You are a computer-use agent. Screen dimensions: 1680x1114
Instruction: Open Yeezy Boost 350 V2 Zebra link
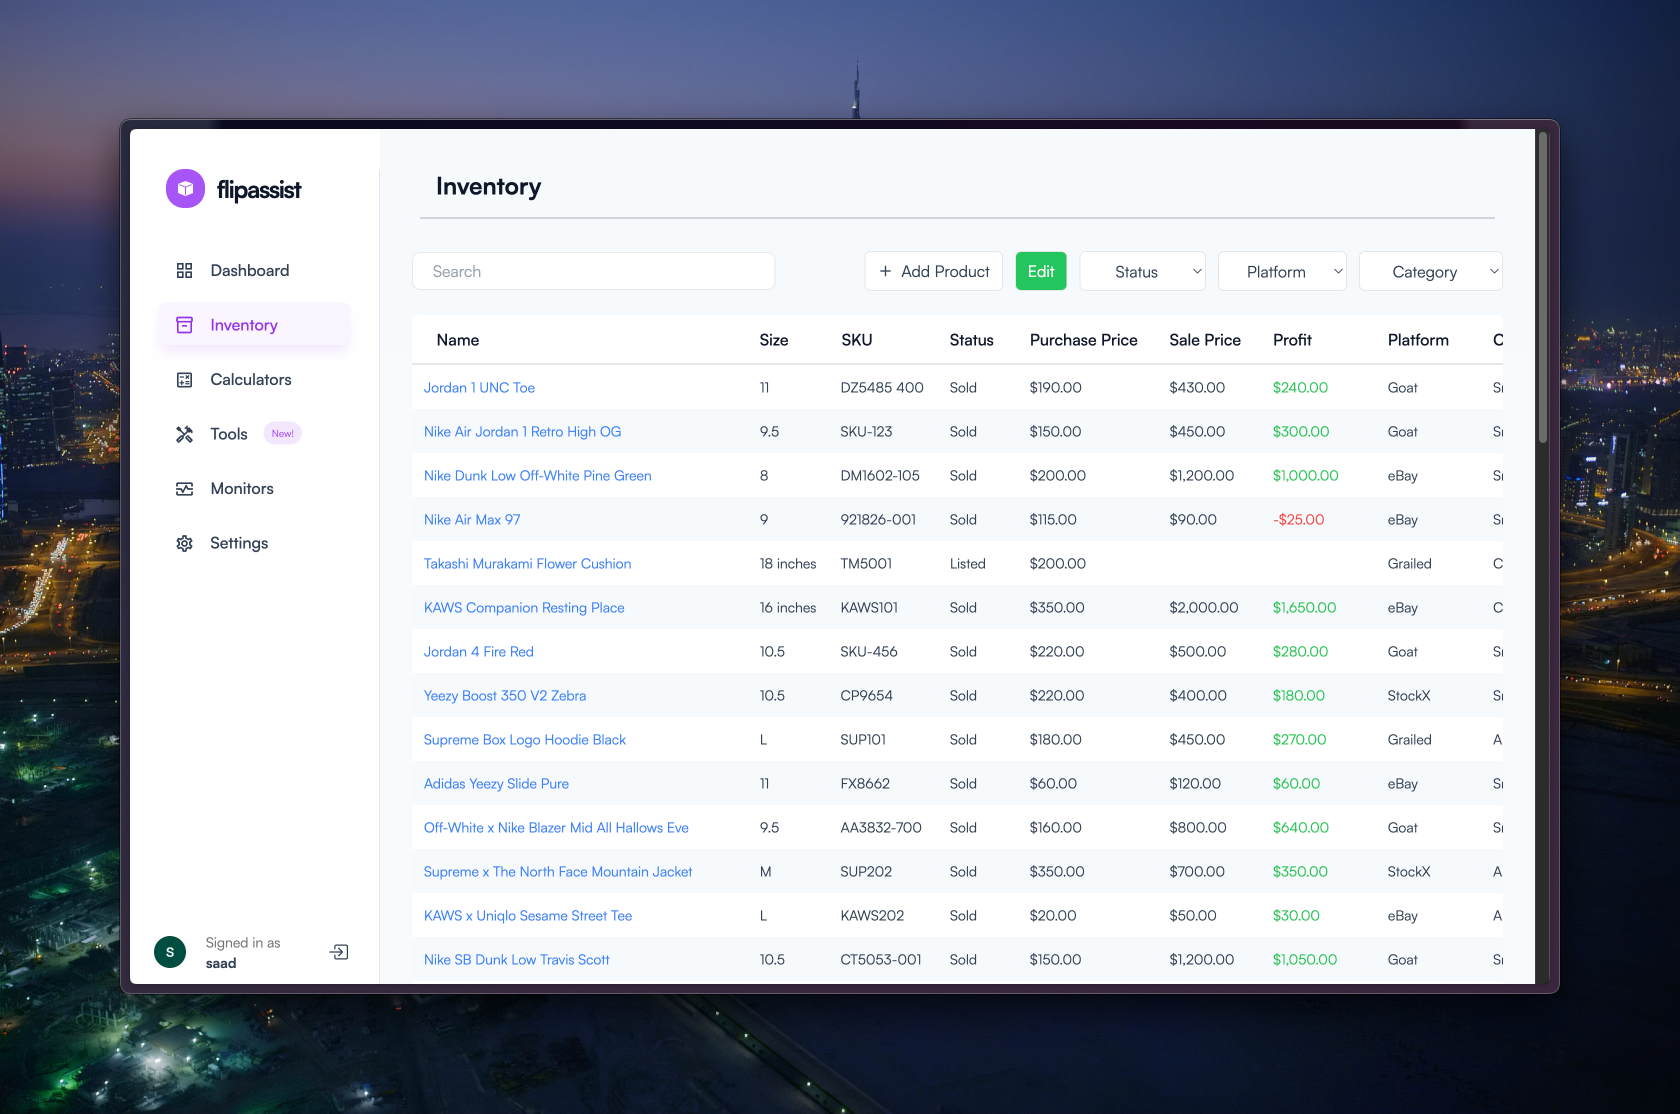click(x=505, y=696)
